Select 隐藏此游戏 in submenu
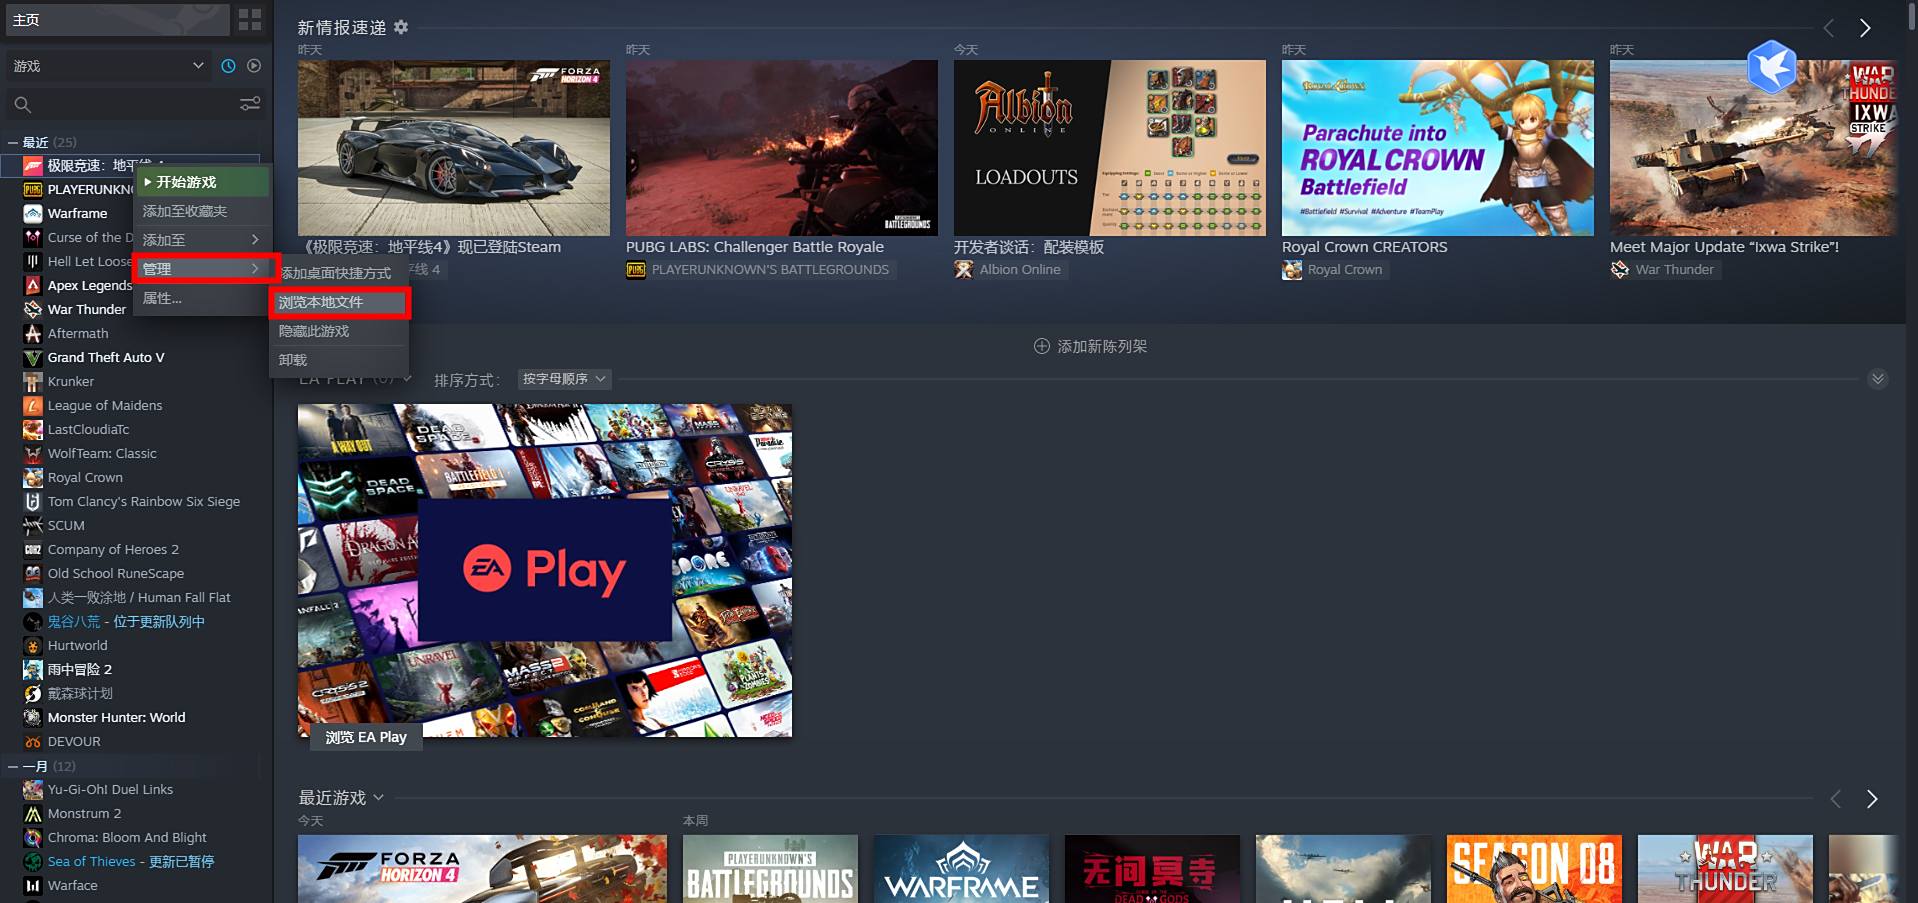Screen dimensions: 1918x903 (x=340, y=331)
